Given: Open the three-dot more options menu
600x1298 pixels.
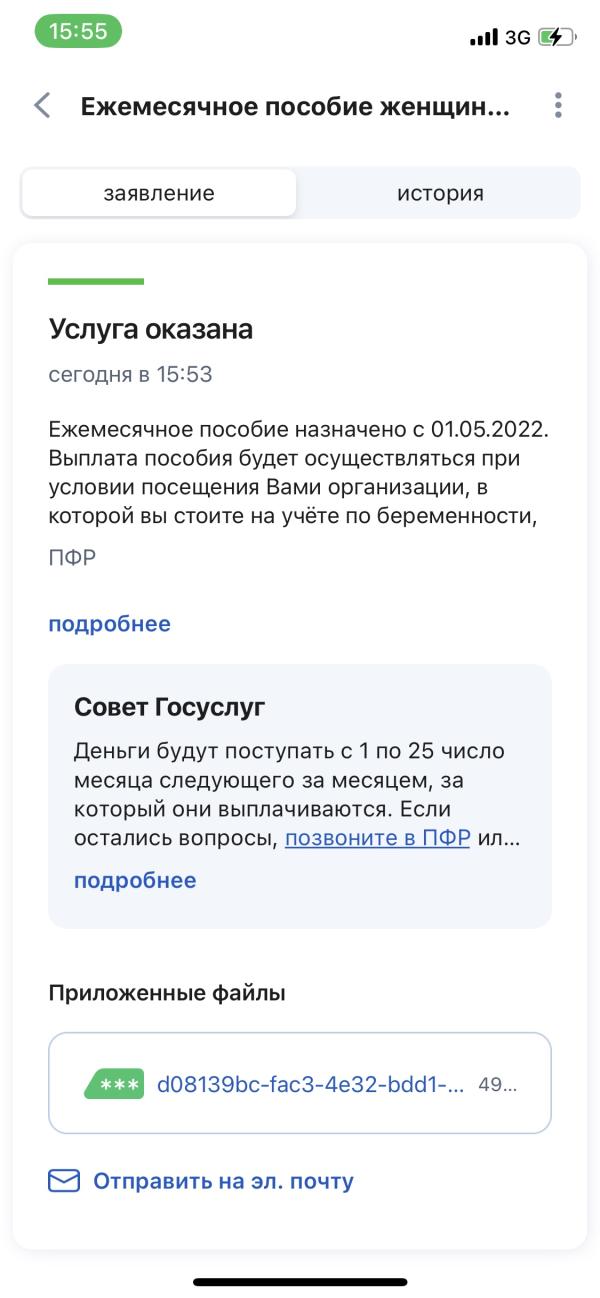Looking at the screenshot, I should click(x=558, y=105).
